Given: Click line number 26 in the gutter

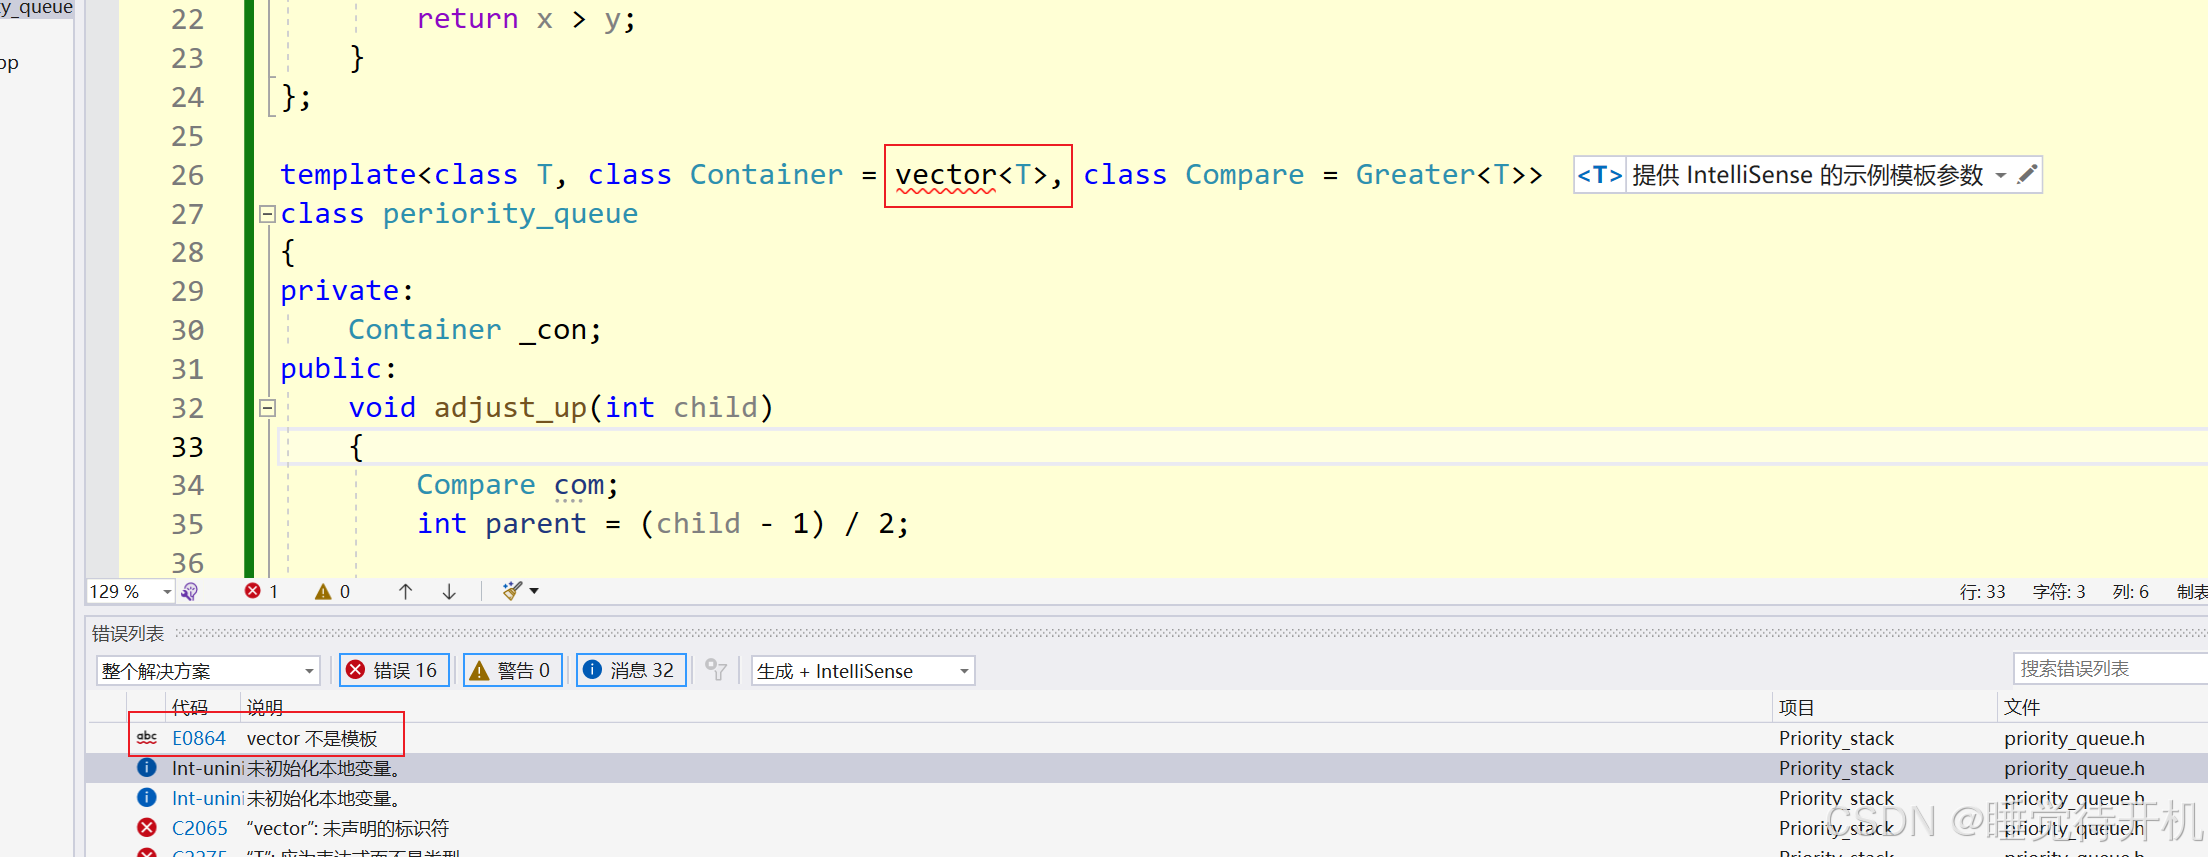Looking at the screenshot, I should click(x=187, y=175).
